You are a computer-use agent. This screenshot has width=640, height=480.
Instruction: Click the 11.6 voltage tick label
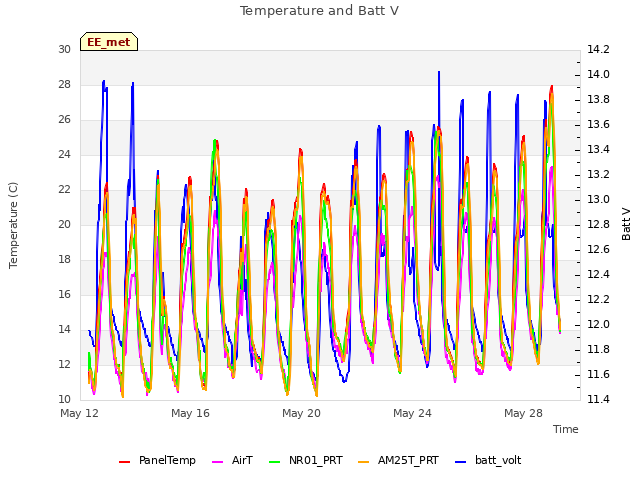tap(598, 374)
